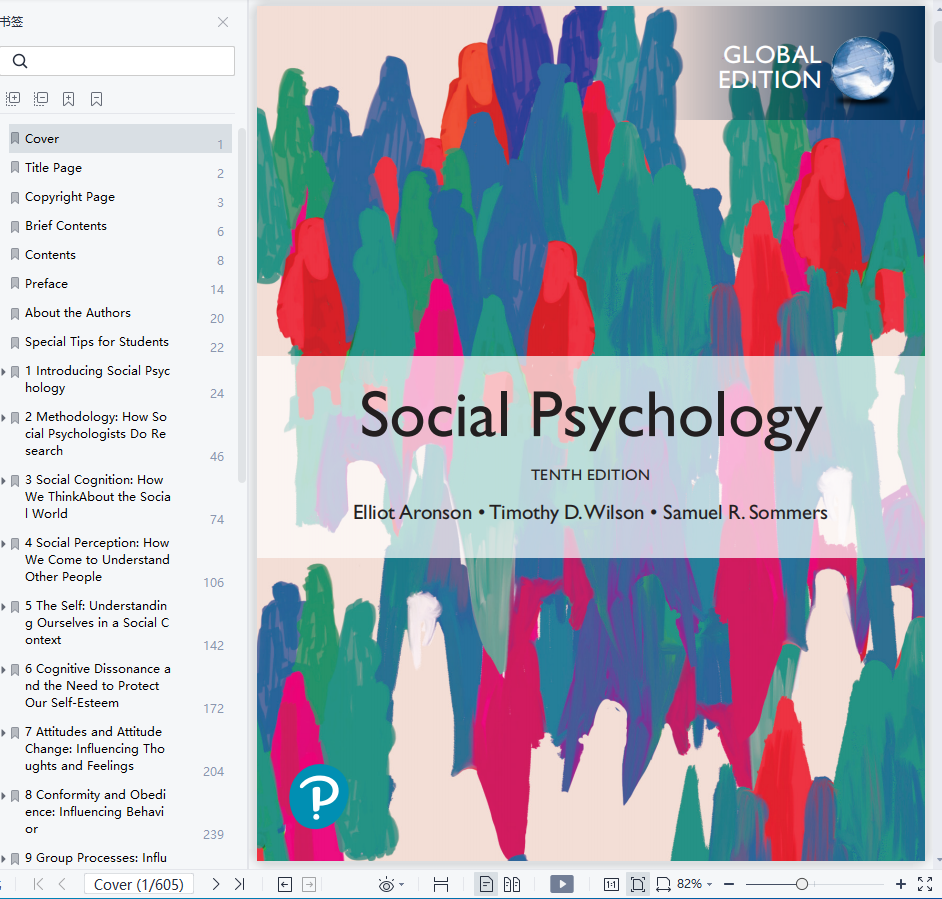Screen dimensions: 942x899
Task: Go to previous page arrow
Action: coord(62,884)
